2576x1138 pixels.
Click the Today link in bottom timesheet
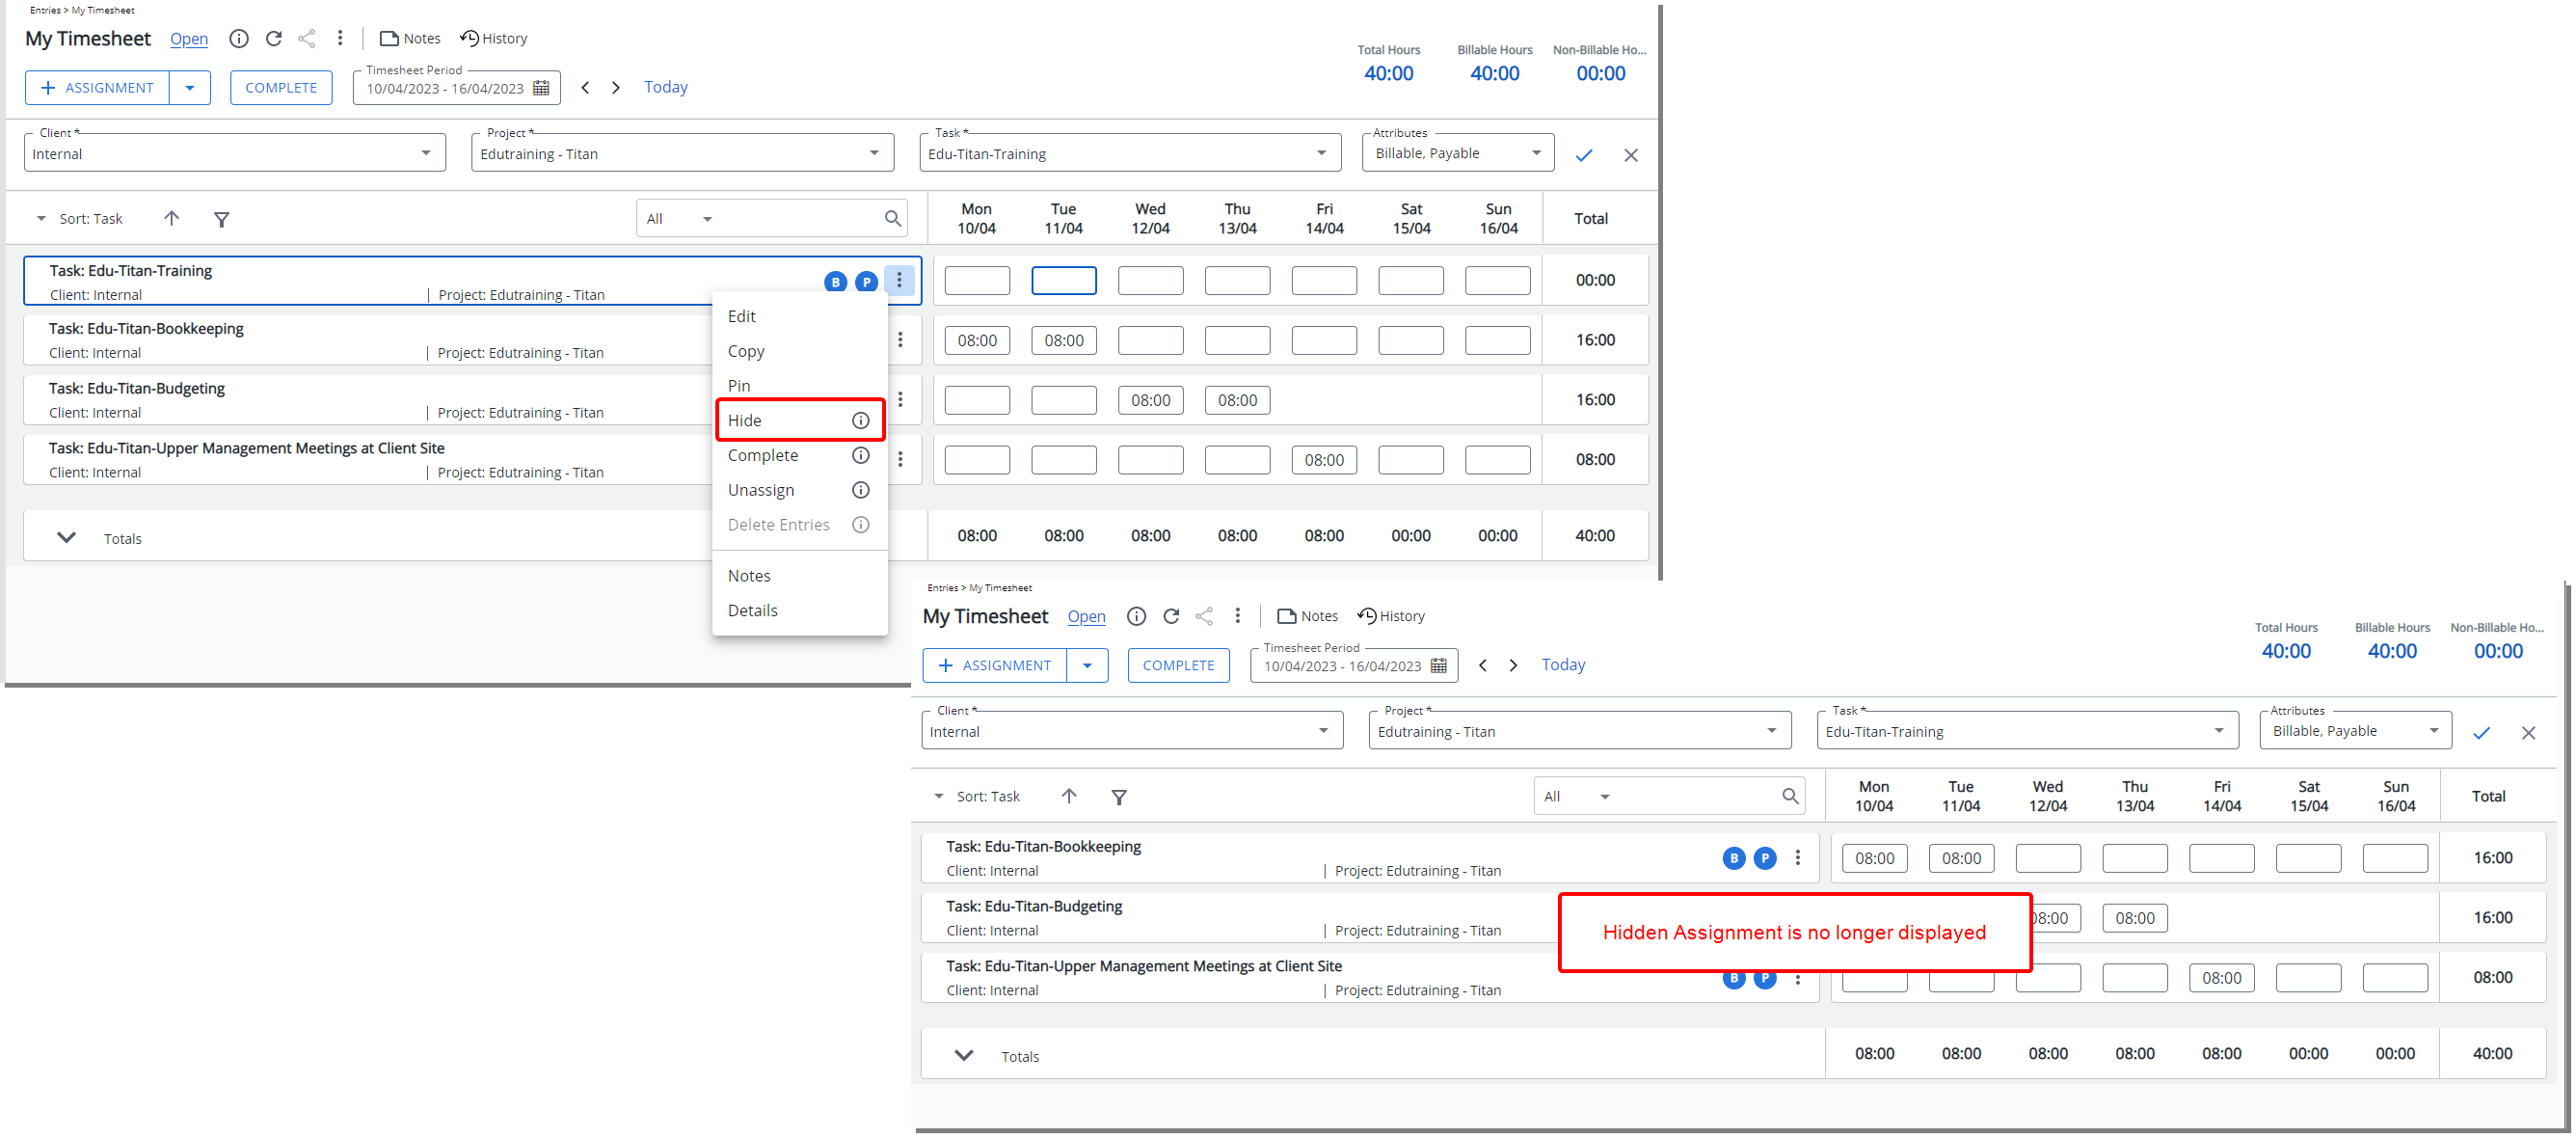point(1563,665)
